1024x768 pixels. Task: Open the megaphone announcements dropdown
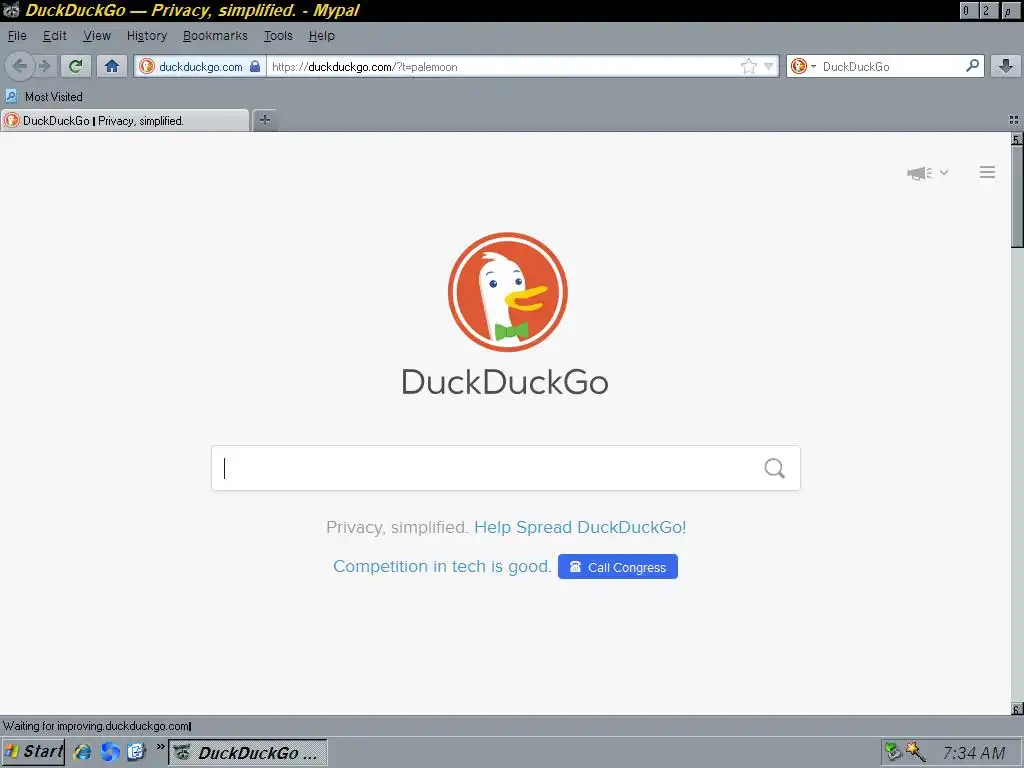click(x=927, y=173)
